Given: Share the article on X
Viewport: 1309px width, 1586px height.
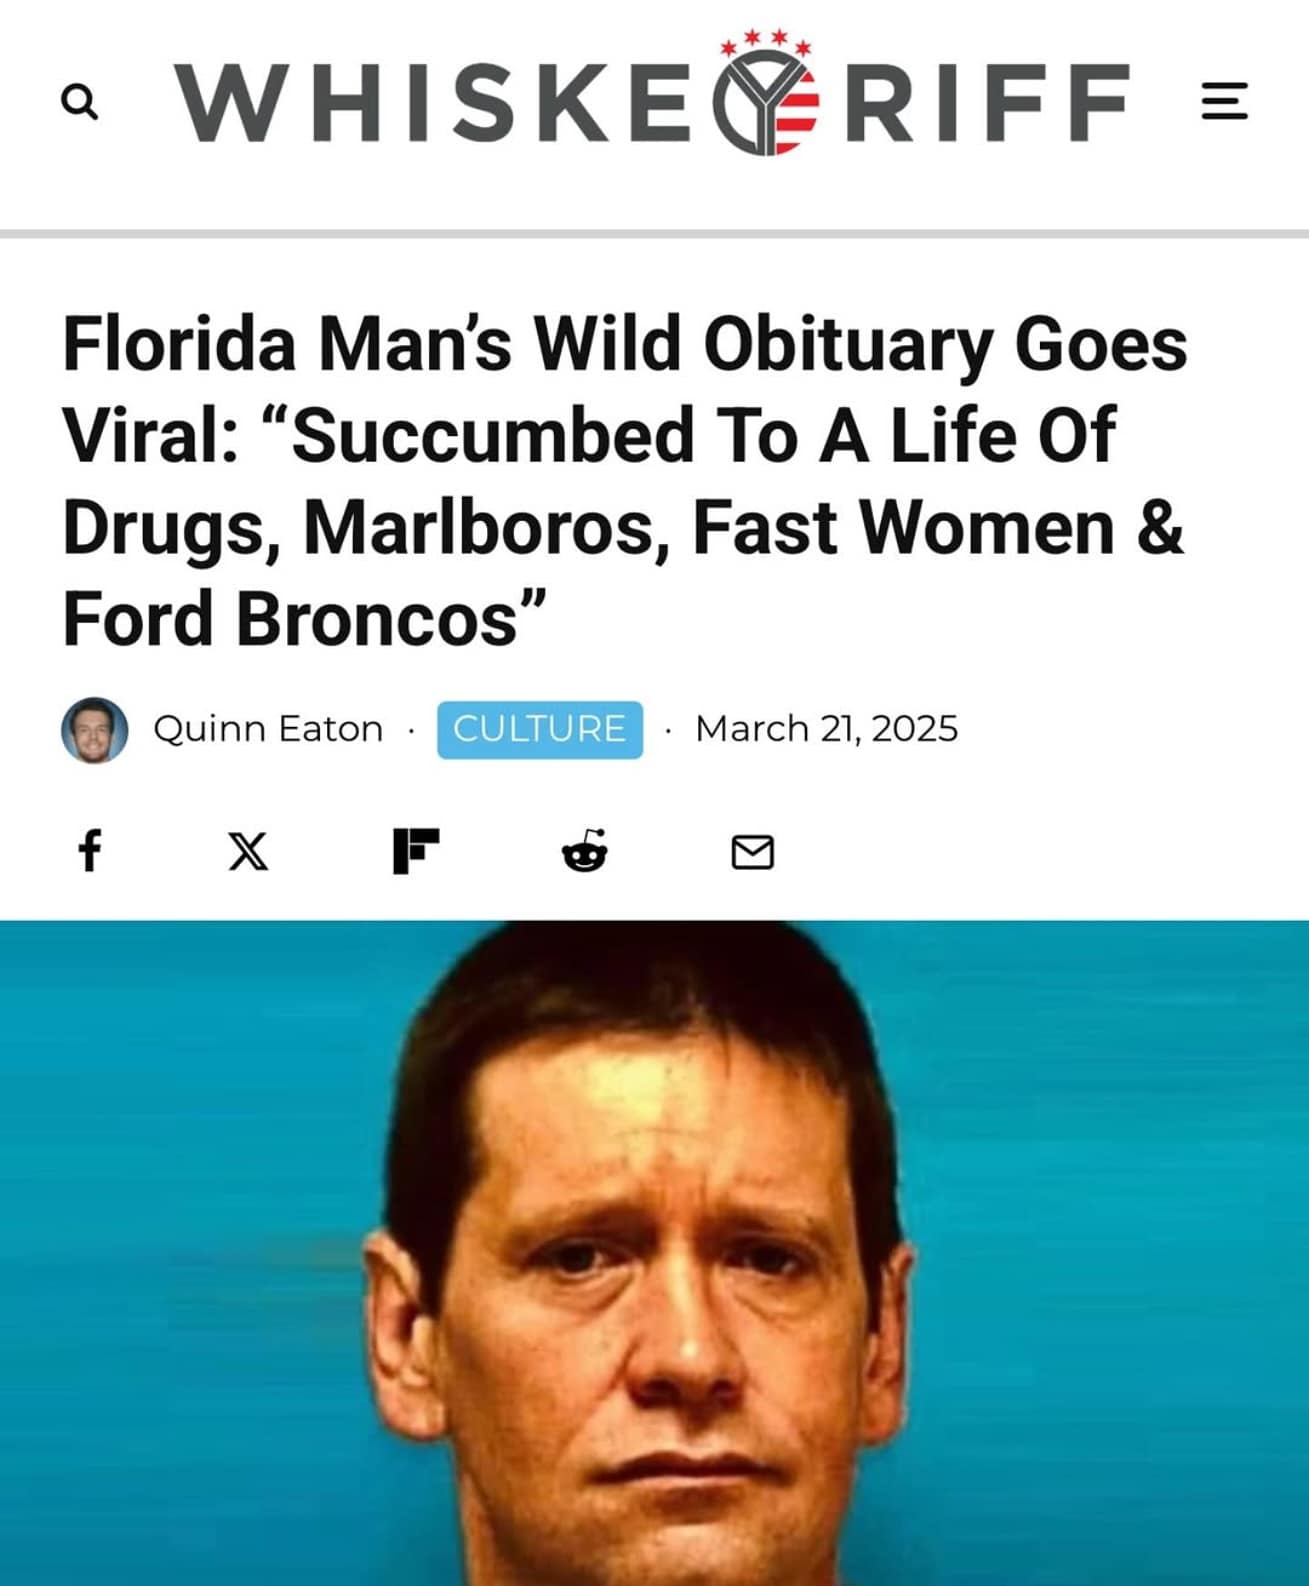Looking at the screenshot, I should tap(248, 852).
